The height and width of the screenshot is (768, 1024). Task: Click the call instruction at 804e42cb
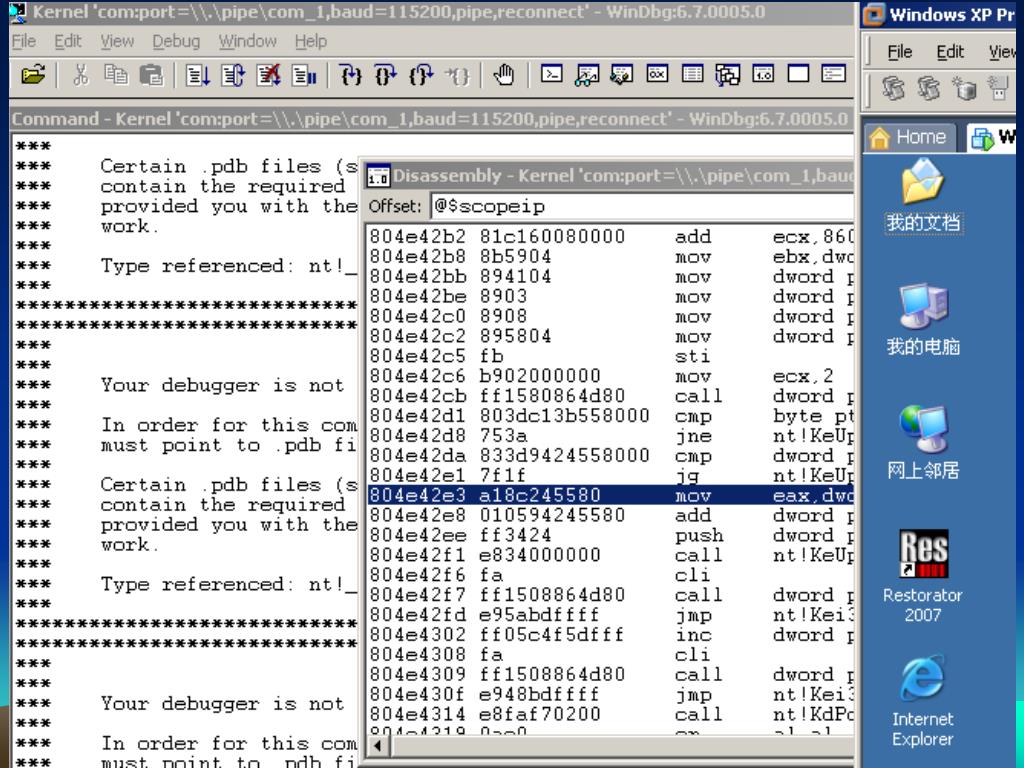(611, 396)
